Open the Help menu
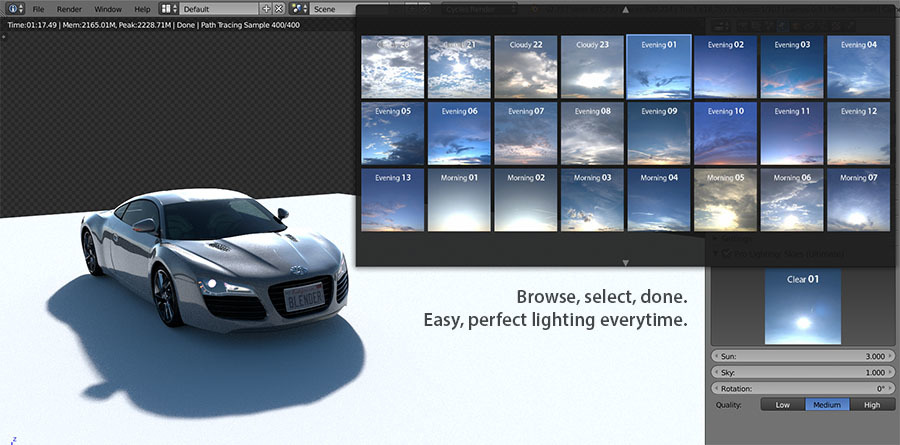900x445 pixels. point(142,8)
